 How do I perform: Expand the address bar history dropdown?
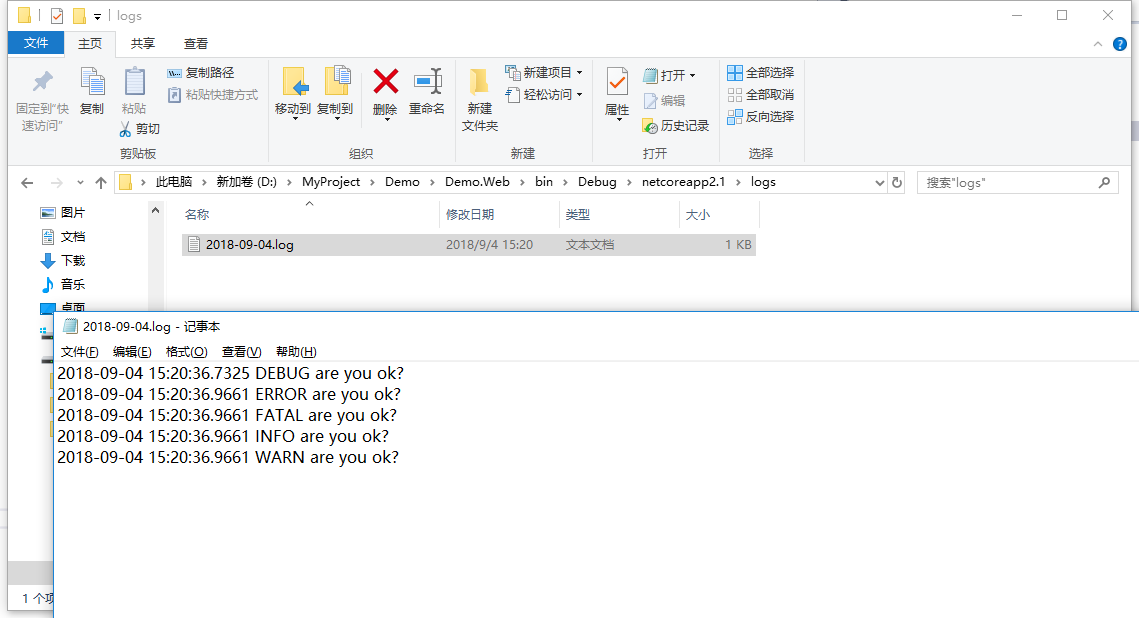(x=879, y=182)
